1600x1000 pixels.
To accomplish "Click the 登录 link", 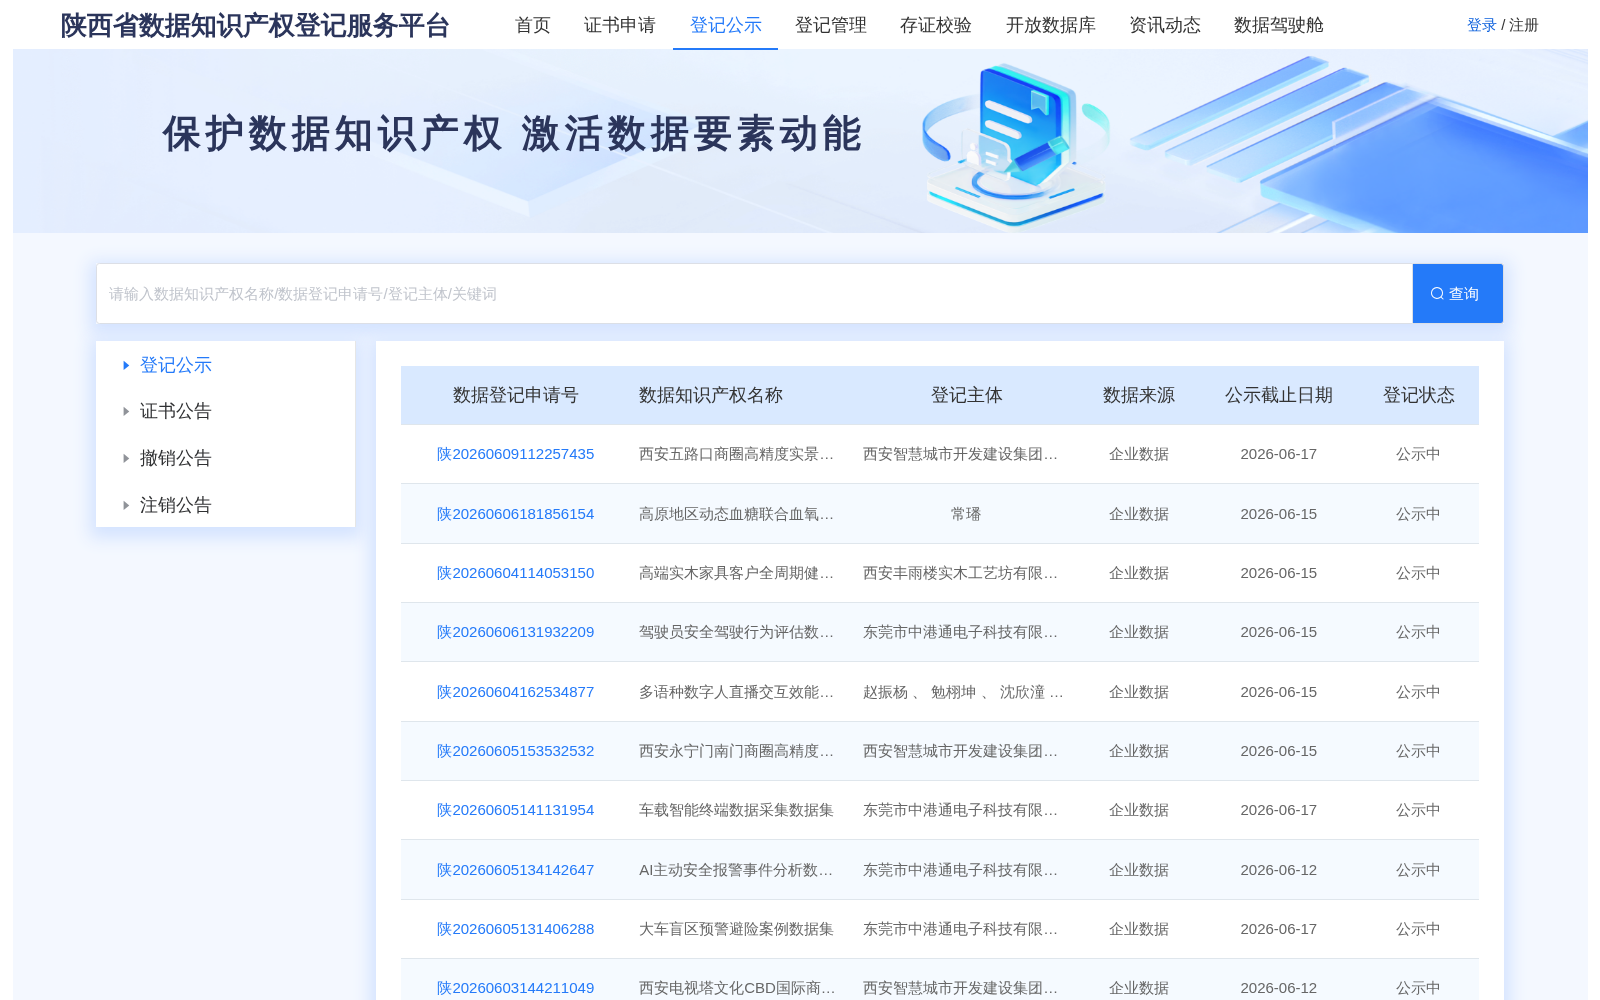I will coord(1482,25).
